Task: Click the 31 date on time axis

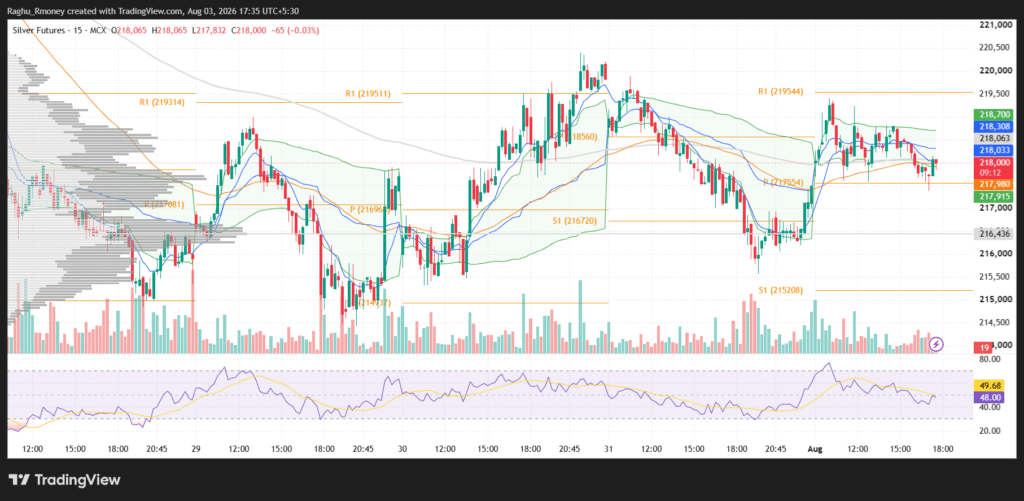Action: pyautogui.click(x=609, y=449)
